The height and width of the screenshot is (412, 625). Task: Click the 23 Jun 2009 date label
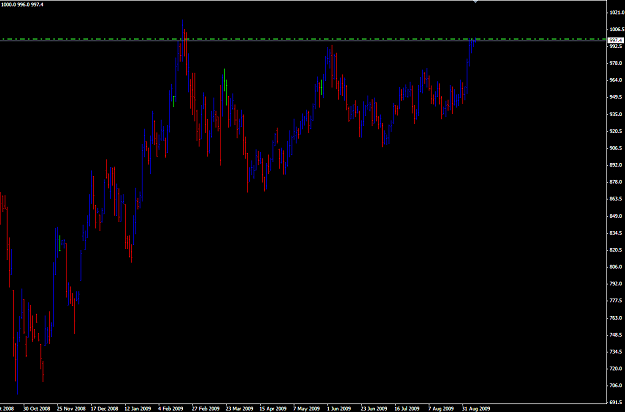tap(374, 408)
